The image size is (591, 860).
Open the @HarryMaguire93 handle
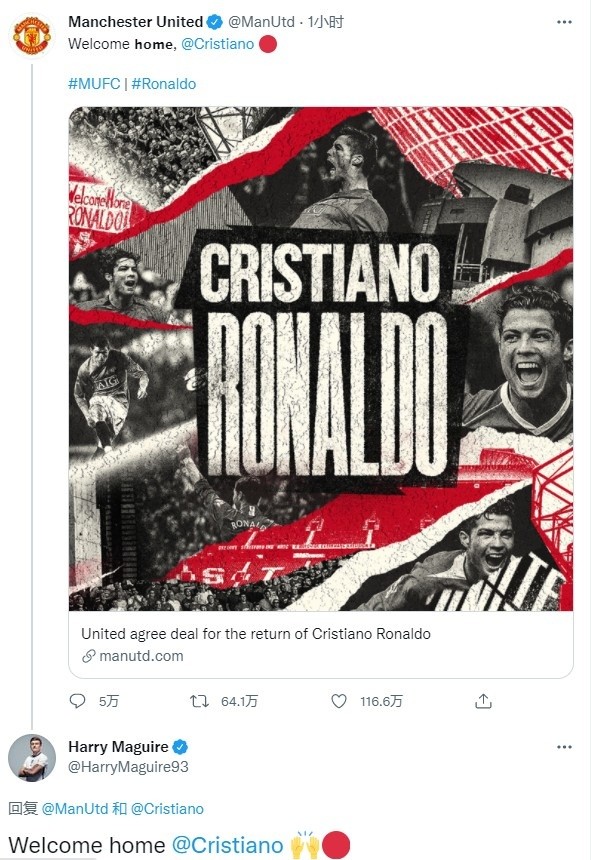(128, 767)
